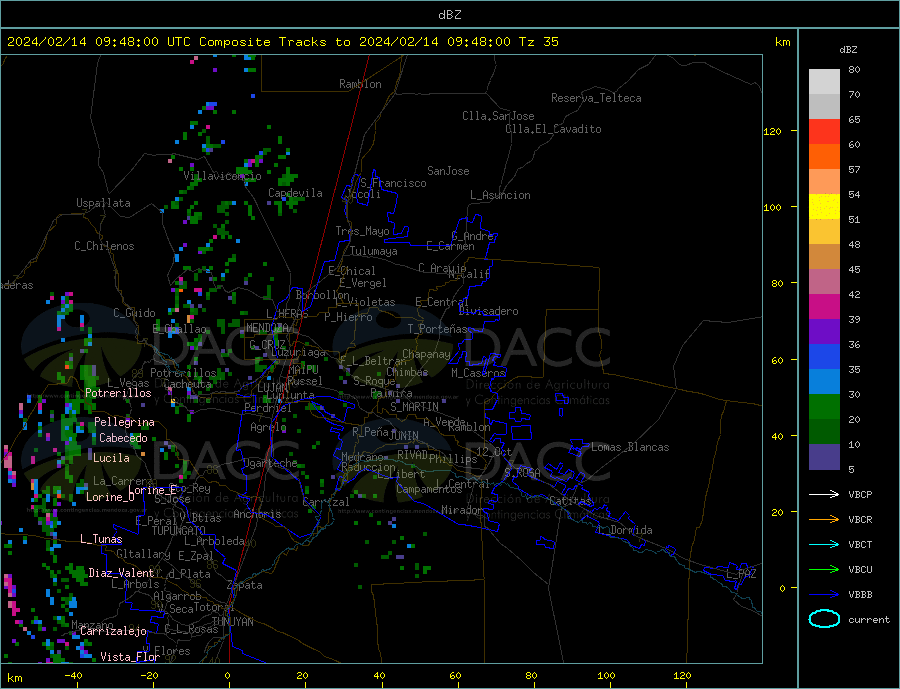Click the Diaz_Valent label
This screenshot has height=689, width=900.
[121, 573]
